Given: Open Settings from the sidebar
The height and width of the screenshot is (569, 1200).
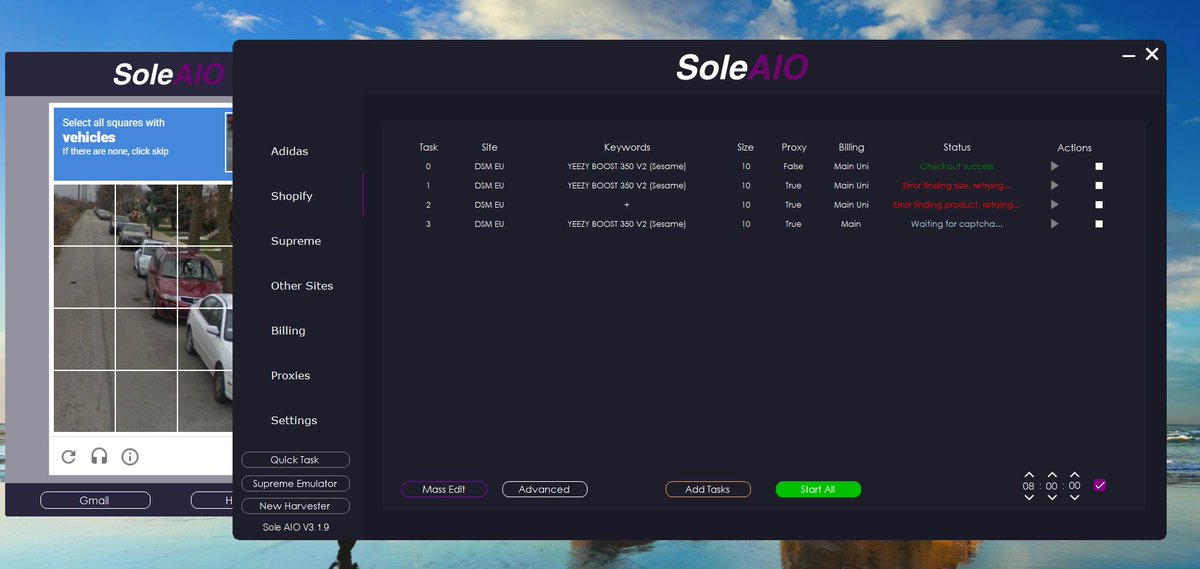Looking at the screenshot, I should [x=294, y=421].
